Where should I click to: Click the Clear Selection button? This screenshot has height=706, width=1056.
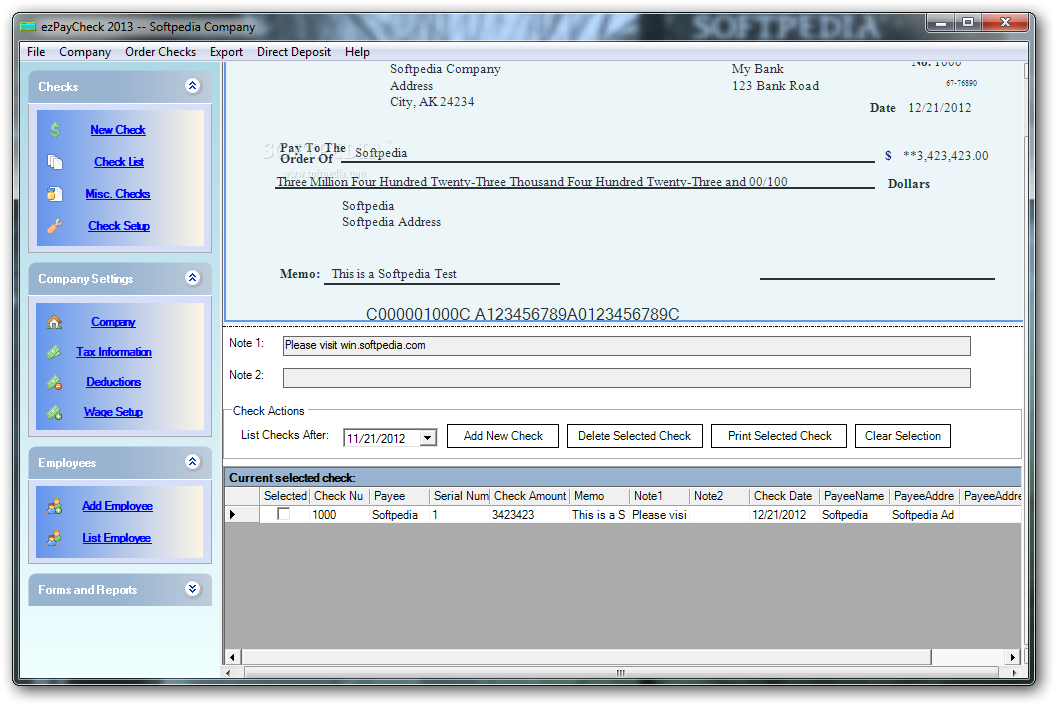pos(902,436)
